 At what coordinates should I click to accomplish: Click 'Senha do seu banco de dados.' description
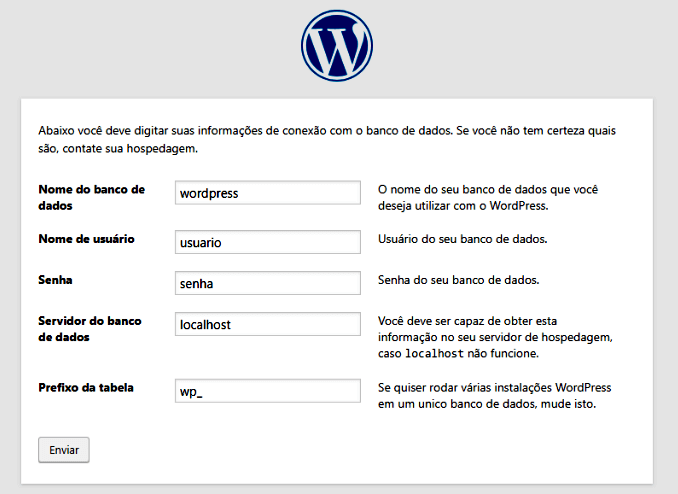[x=458, y=280]
